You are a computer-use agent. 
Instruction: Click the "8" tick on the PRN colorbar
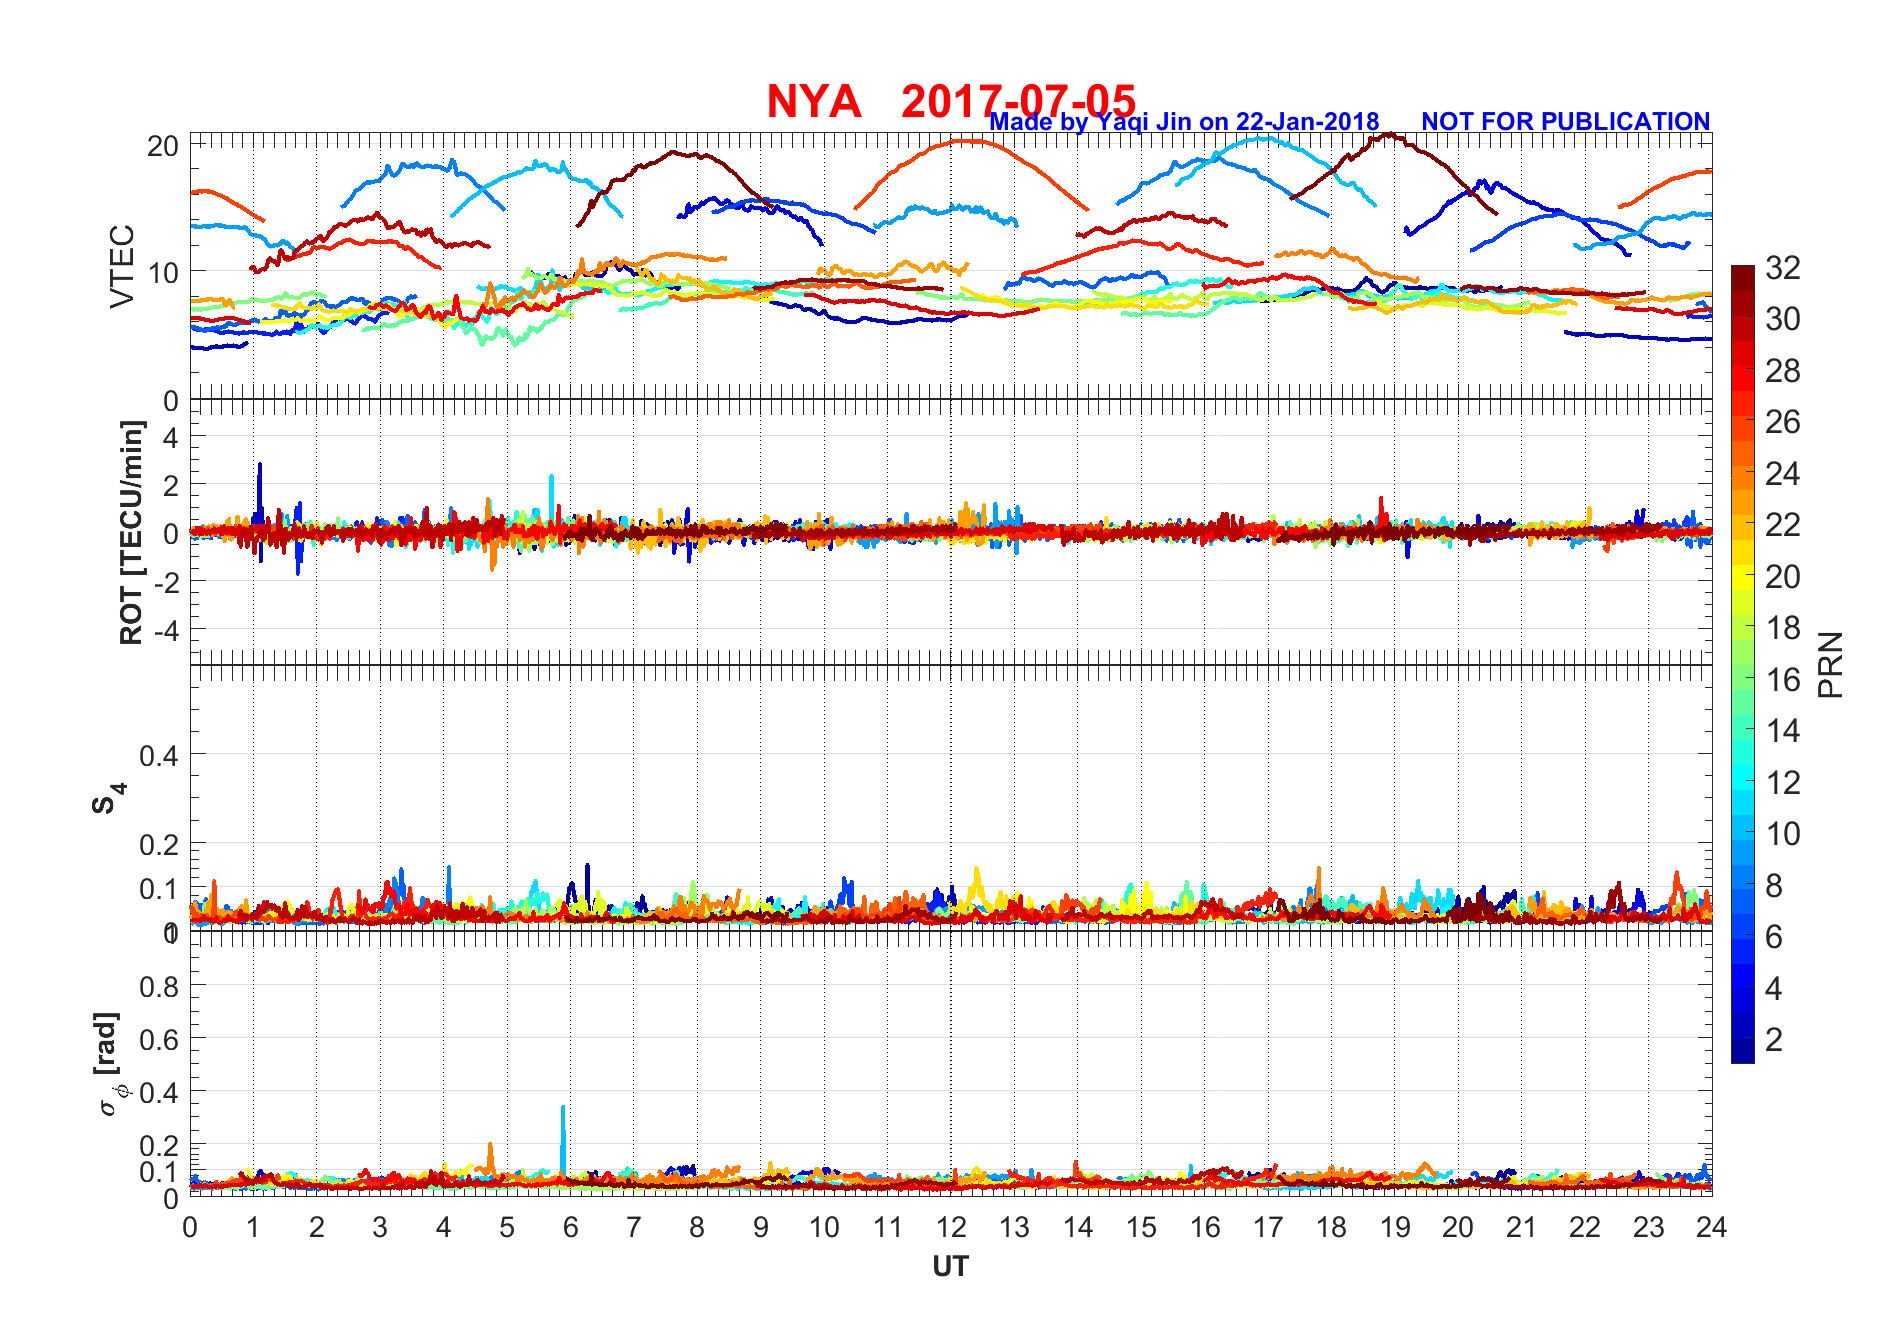pos(1774,886)
